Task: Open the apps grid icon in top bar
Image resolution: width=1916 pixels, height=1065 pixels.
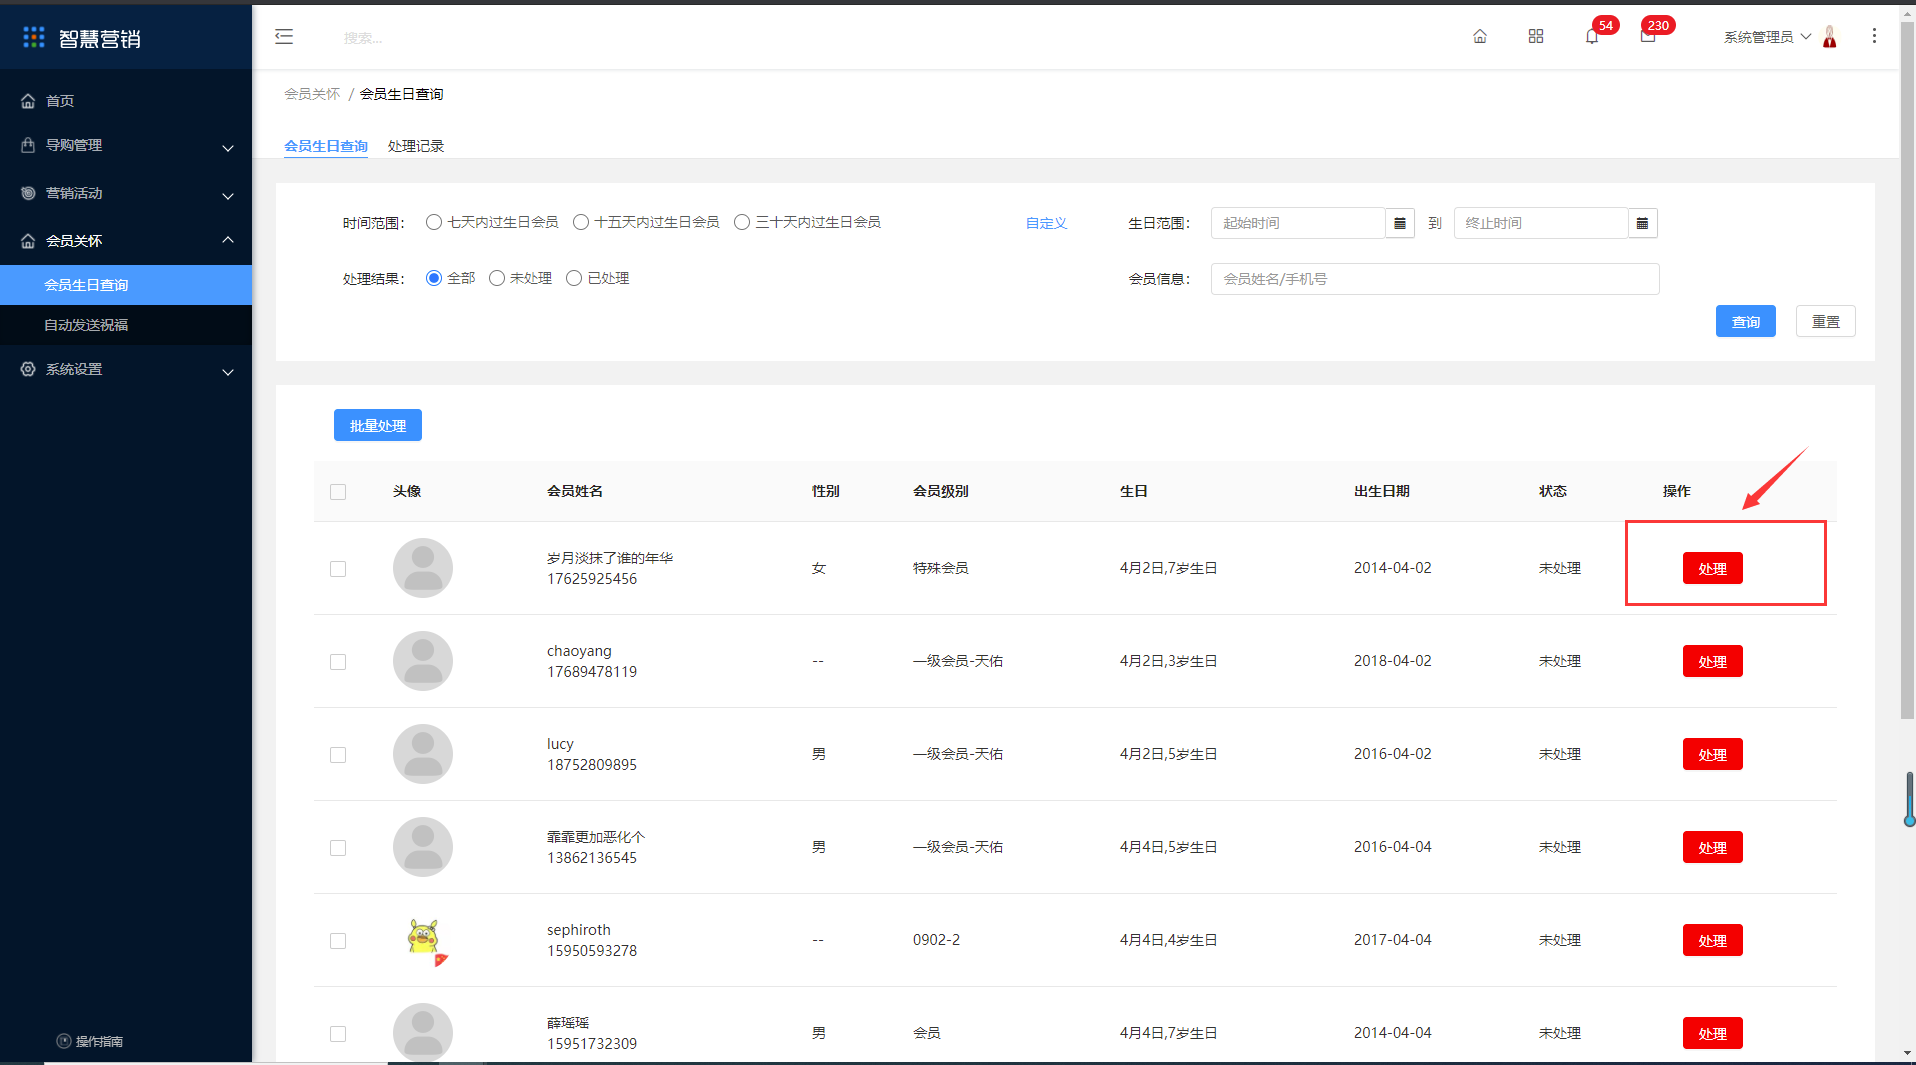Action: [1536, 37]
